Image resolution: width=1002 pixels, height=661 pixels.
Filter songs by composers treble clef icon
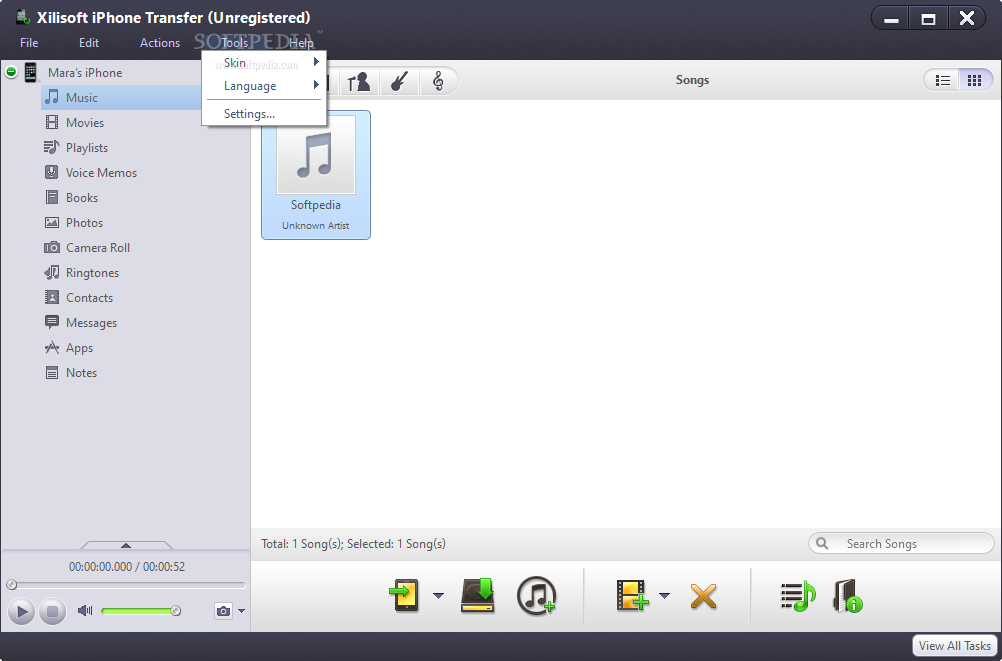[x=438, y=81]
